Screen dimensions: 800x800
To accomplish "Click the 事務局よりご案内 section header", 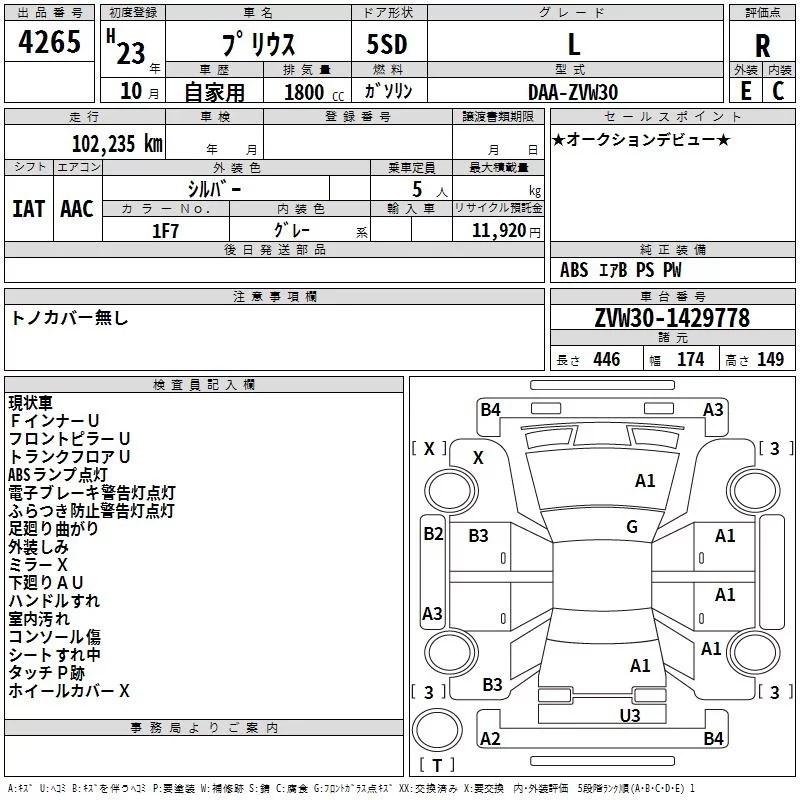I will (x=204, y=728).
